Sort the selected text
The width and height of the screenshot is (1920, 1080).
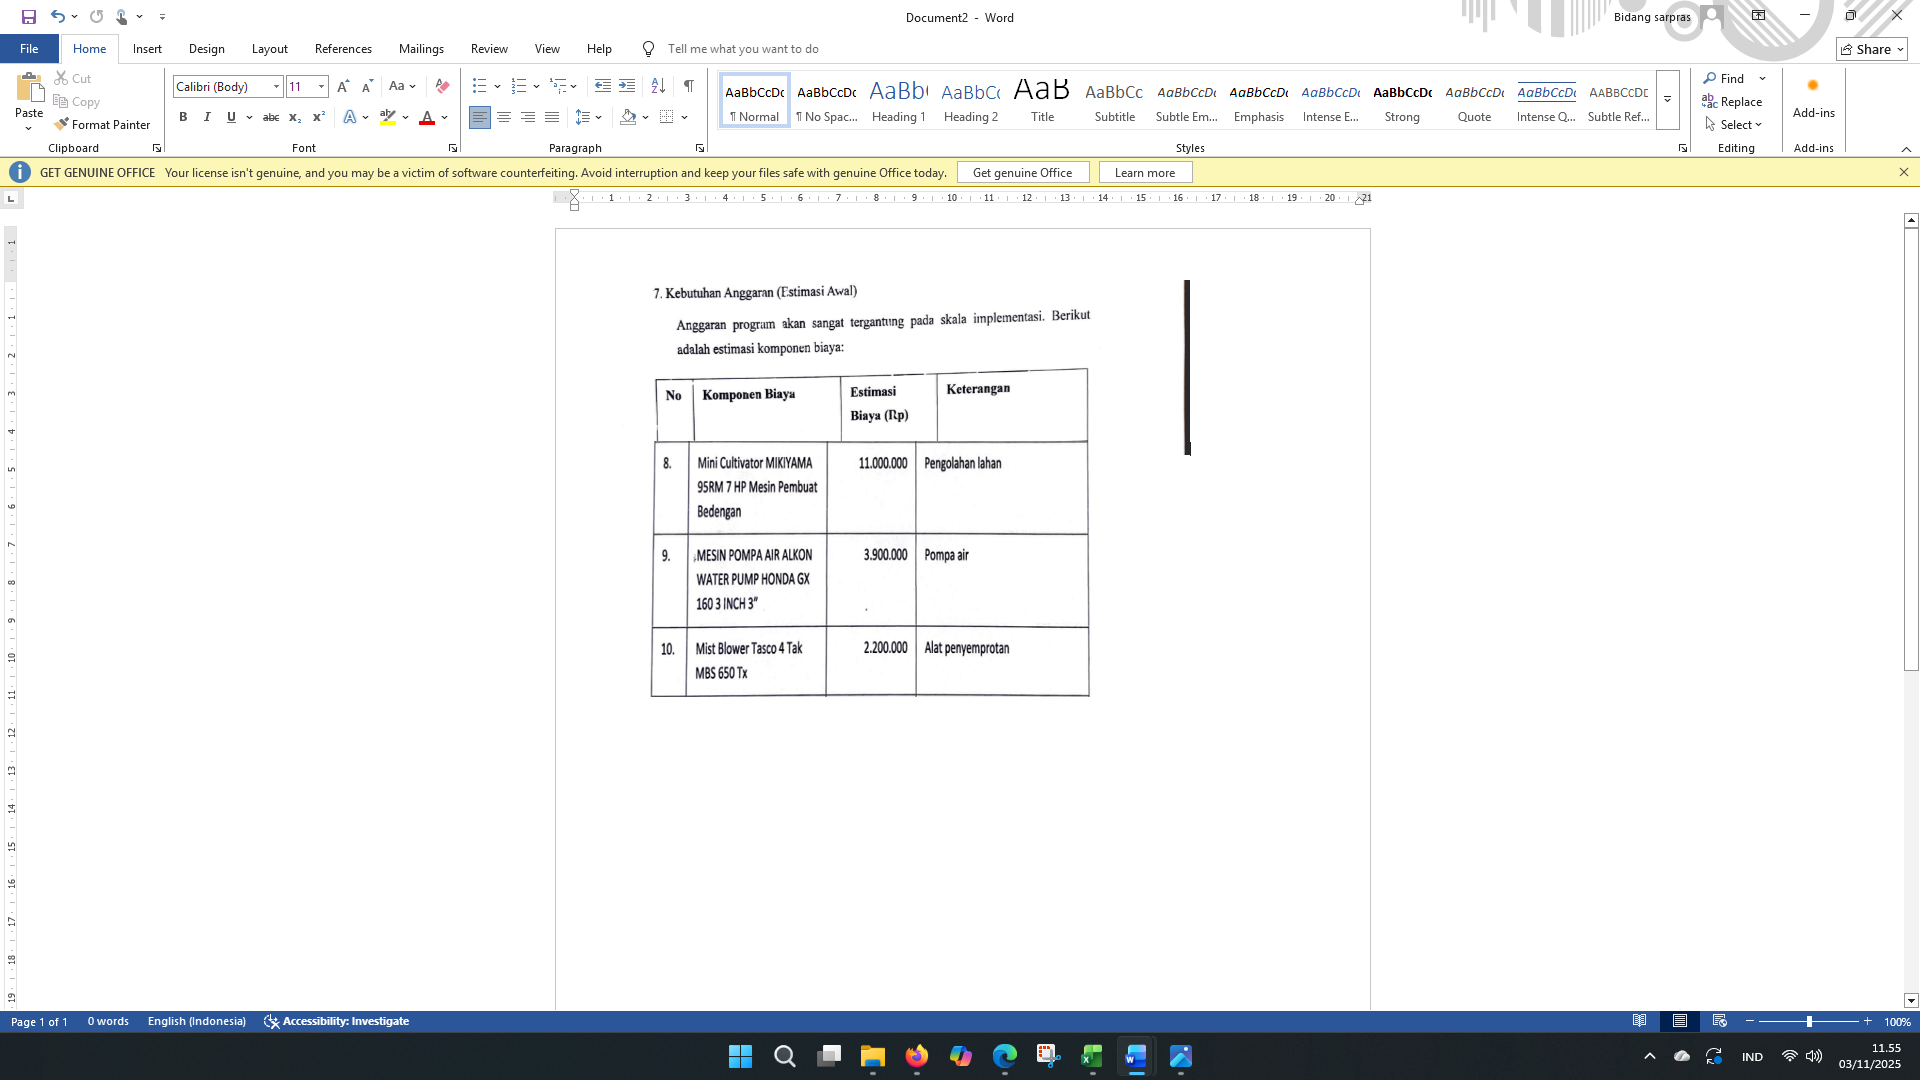[658, 87]
